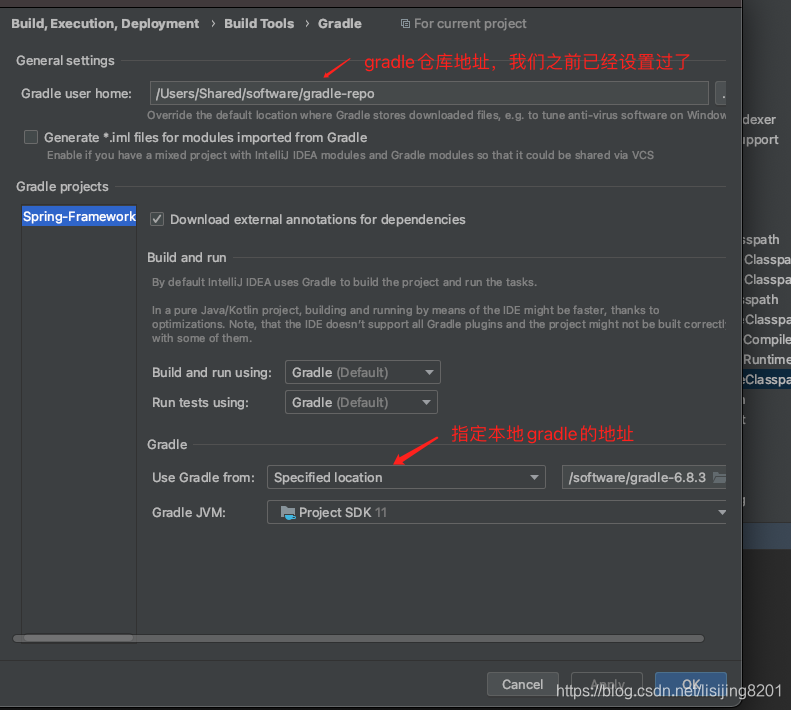Open the 'Build and run using' dropdown
The width and height of the screenshot is (791, 710).
click(363, 372)
